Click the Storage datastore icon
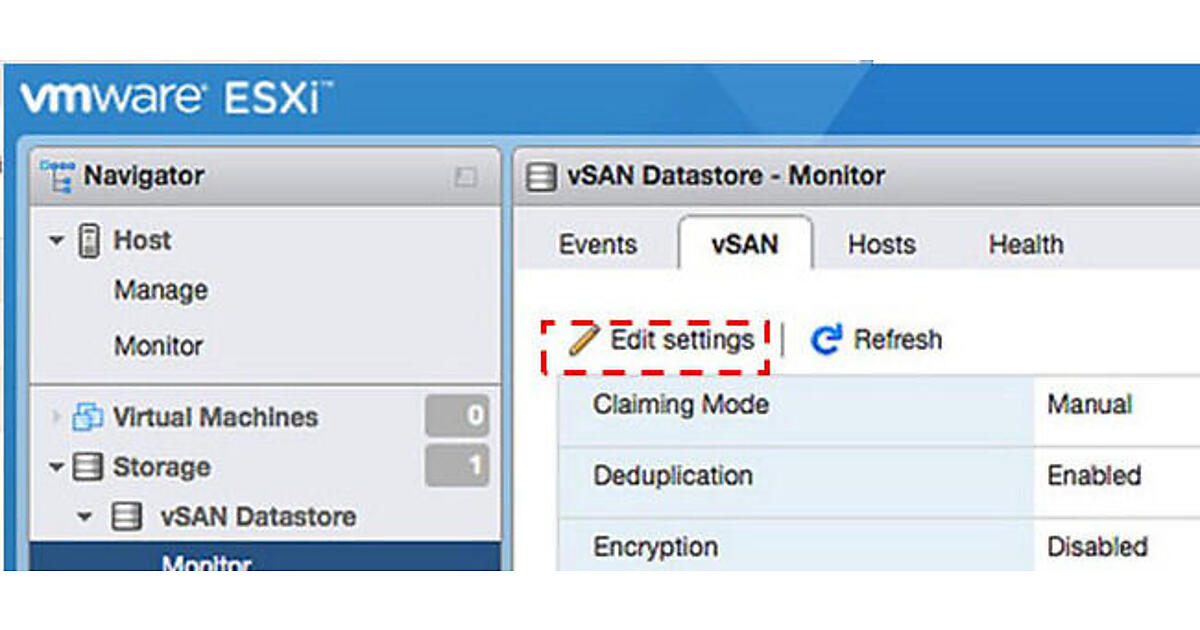Image resolution: width=1200 pixels, height=630 pixels. [x=88, y=467]
